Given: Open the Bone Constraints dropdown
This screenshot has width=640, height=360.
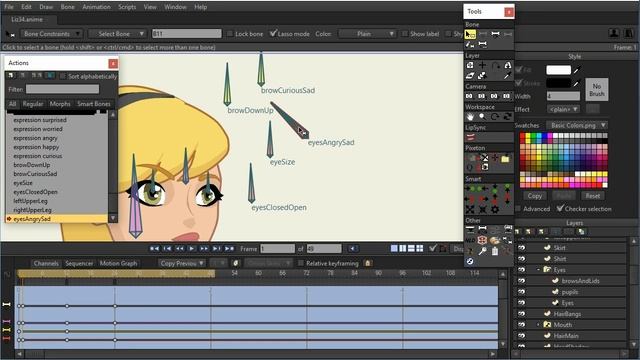Looking at the screenshot, I should (x=51, y=34).
